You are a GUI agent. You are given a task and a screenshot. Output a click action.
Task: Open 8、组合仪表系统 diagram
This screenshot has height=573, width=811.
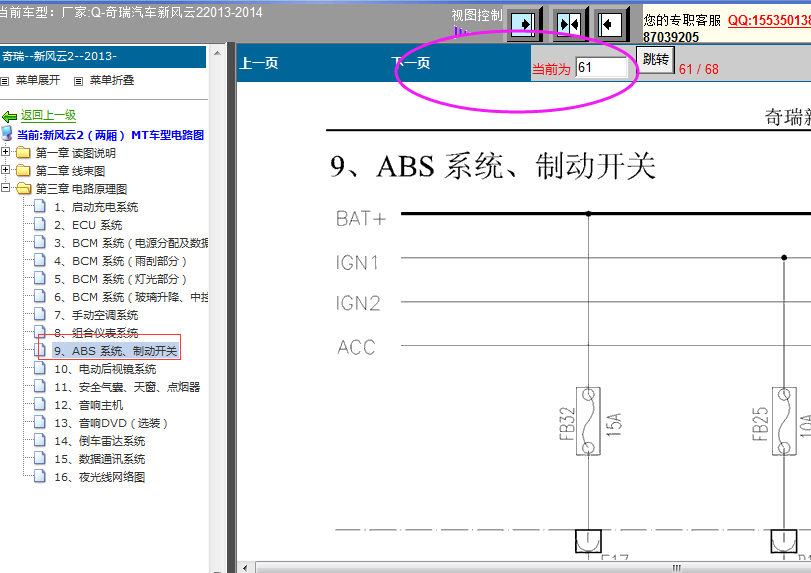(96, 333)
